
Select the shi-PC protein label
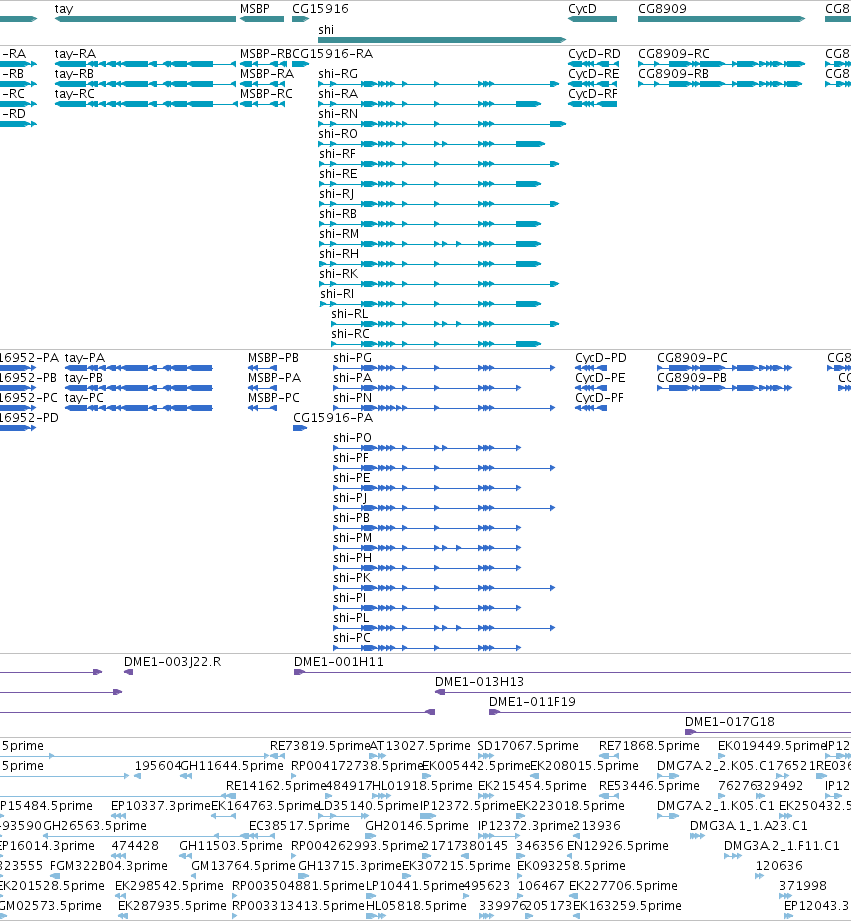click(352, 637)
